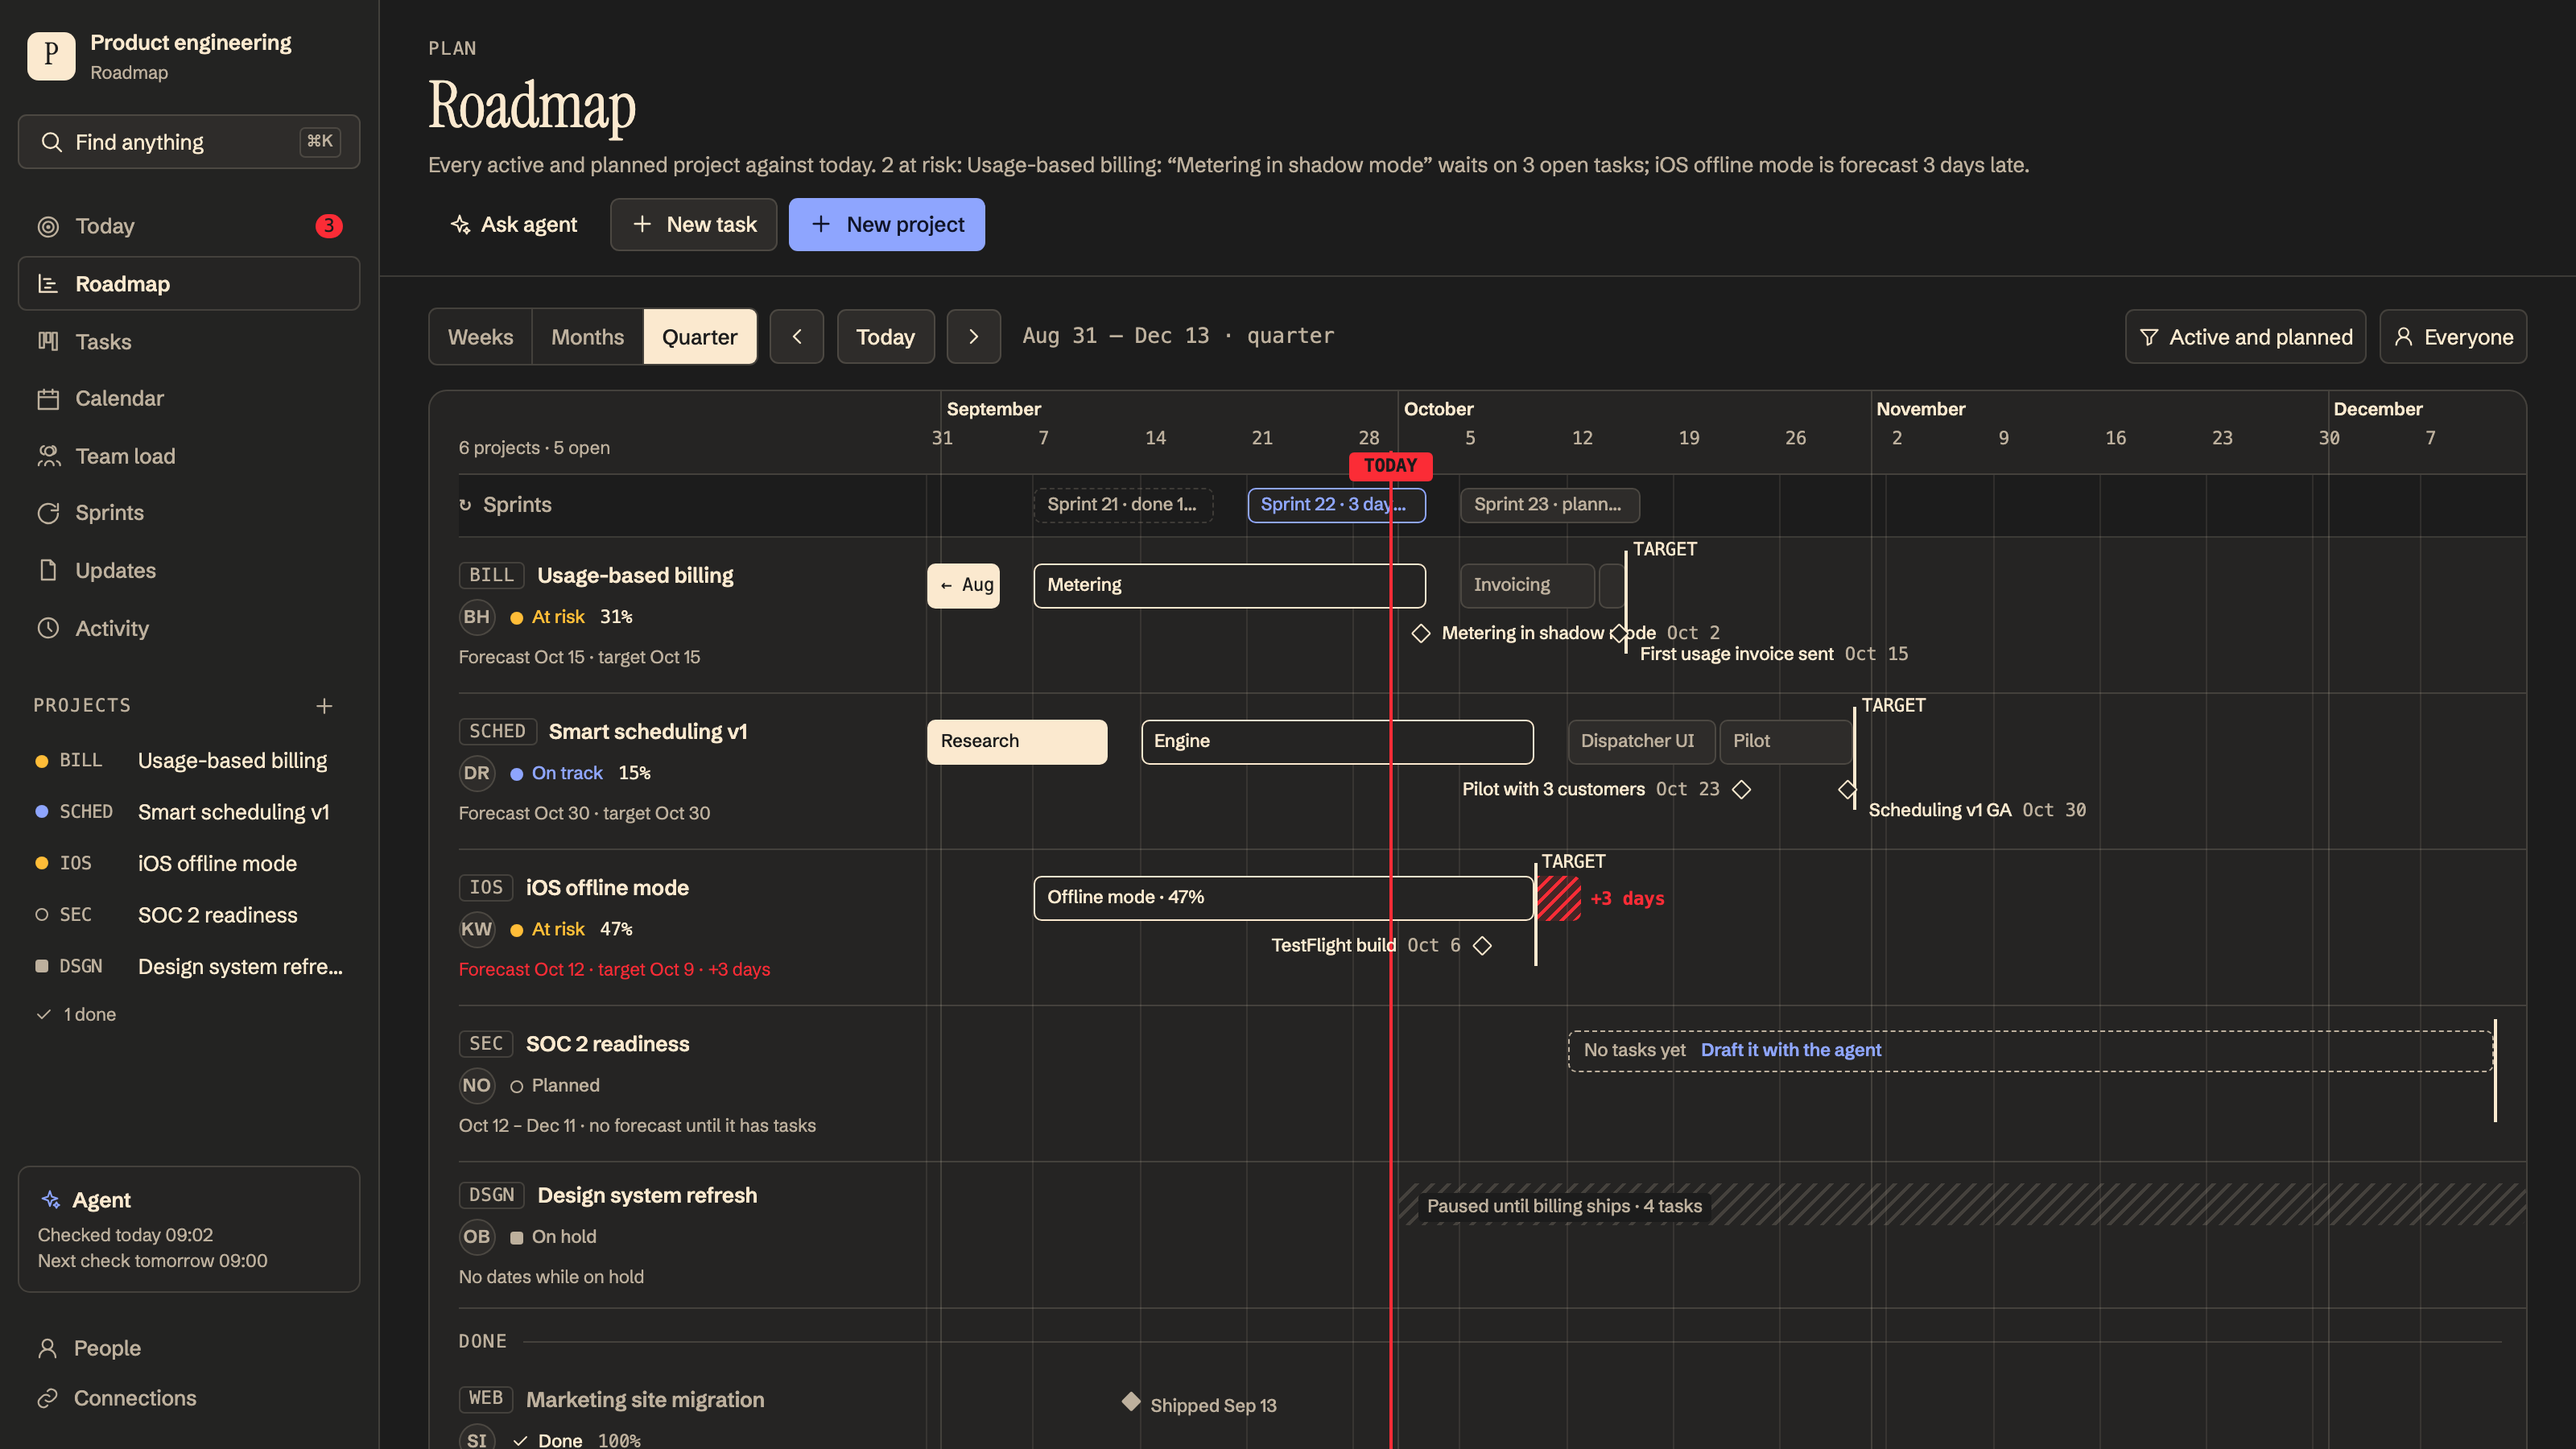Click the Today target icon in sidebar
The width and height of the screenshot is (2576, 1449).
pyautogui.click(x=48, y=226)
